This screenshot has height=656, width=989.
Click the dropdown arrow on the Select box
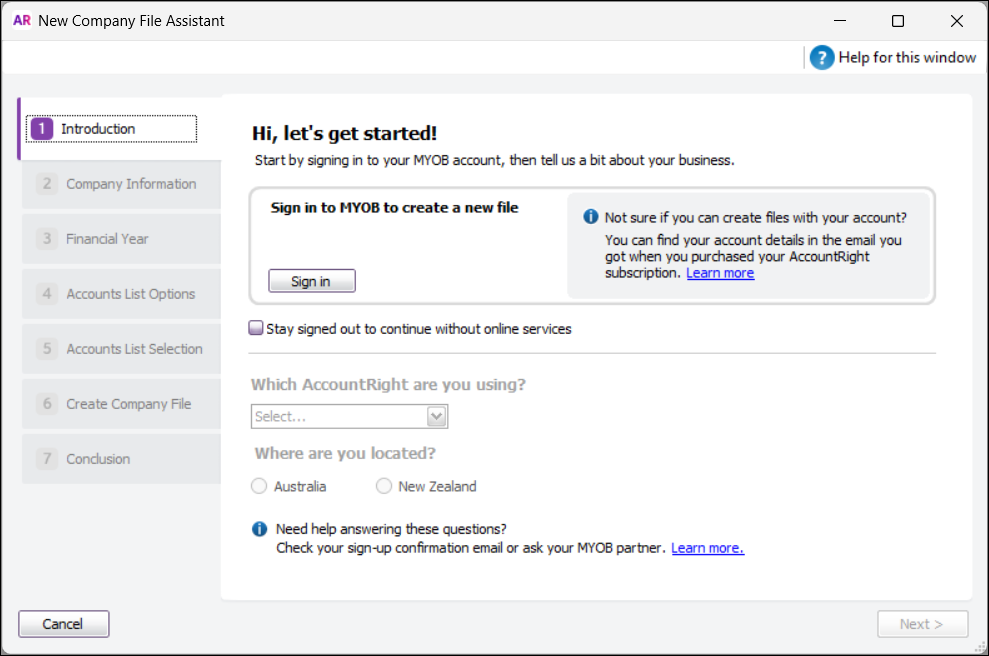[437, 416]
